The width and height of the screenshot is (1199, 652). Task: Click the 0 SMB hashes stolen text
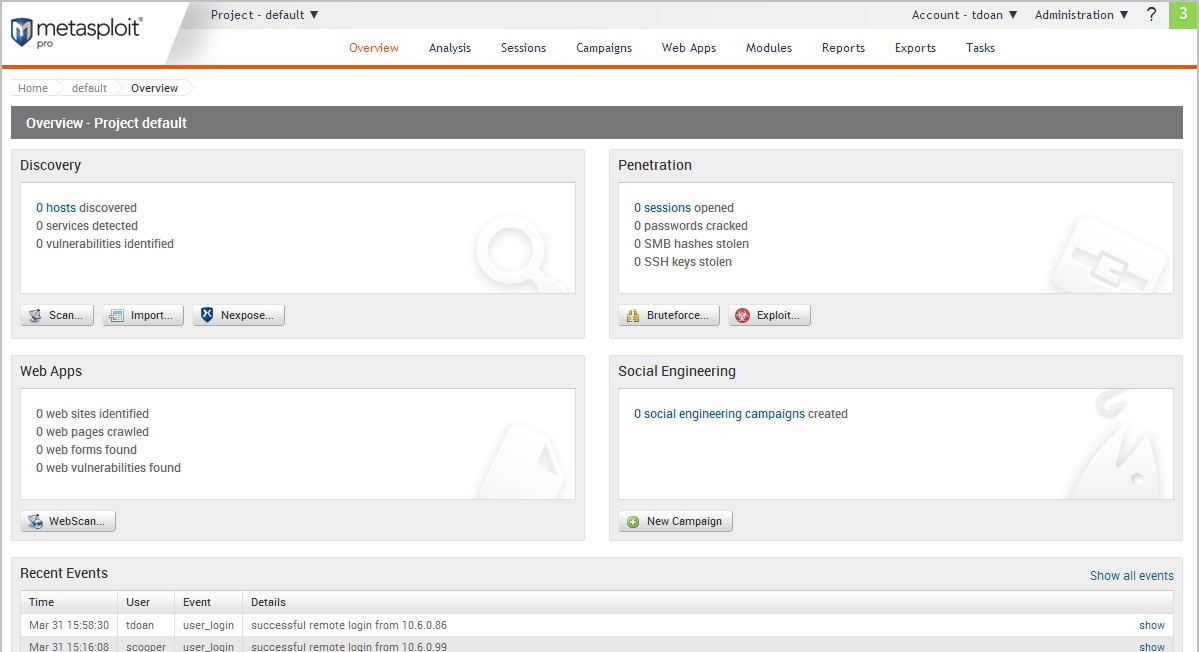(691, 244)
